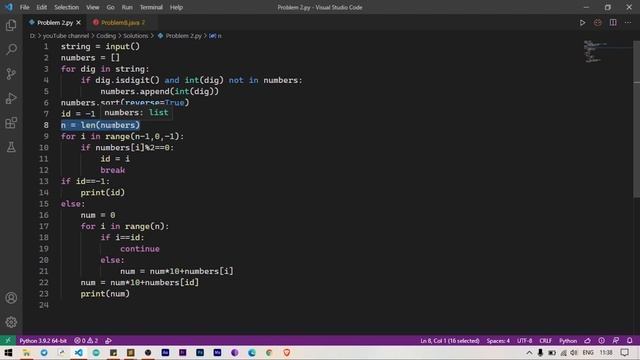This screenshot has width=640, height=360.
Task: Click the cloud icon in the status bar
Action: tap(587, 340)
